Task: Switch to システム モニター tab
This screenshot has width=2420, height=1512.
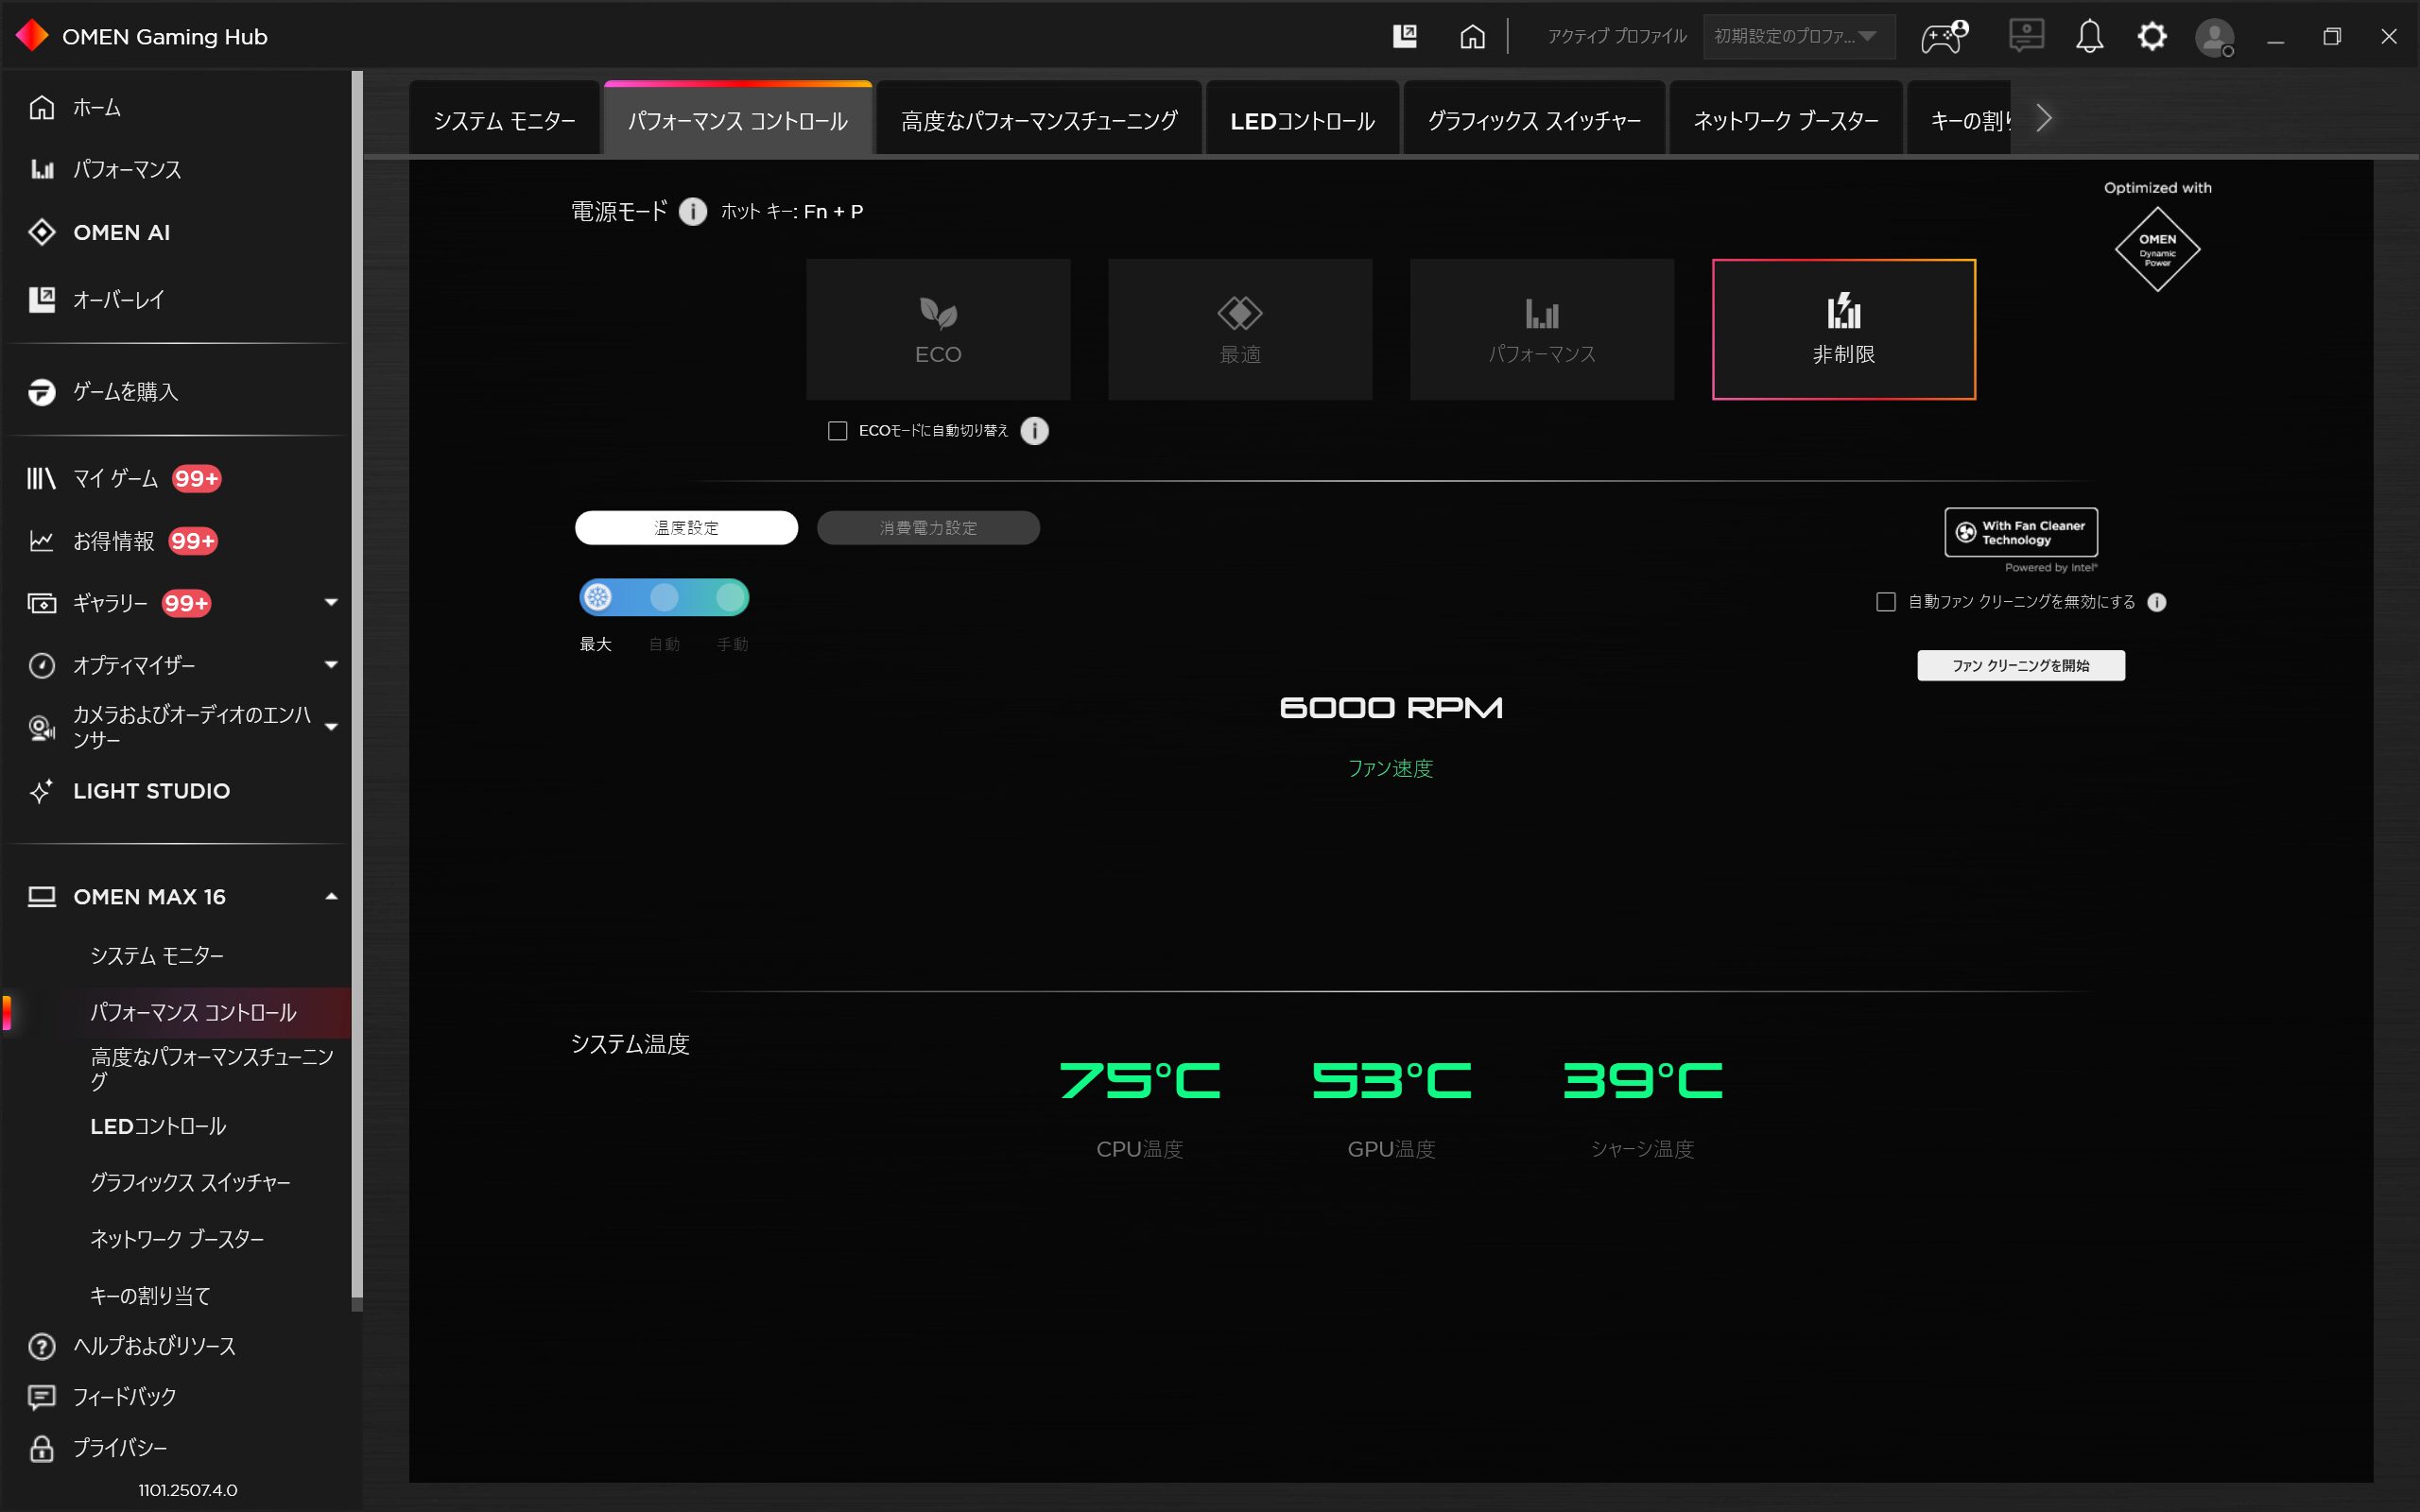Action: click(x=505, y=120)
